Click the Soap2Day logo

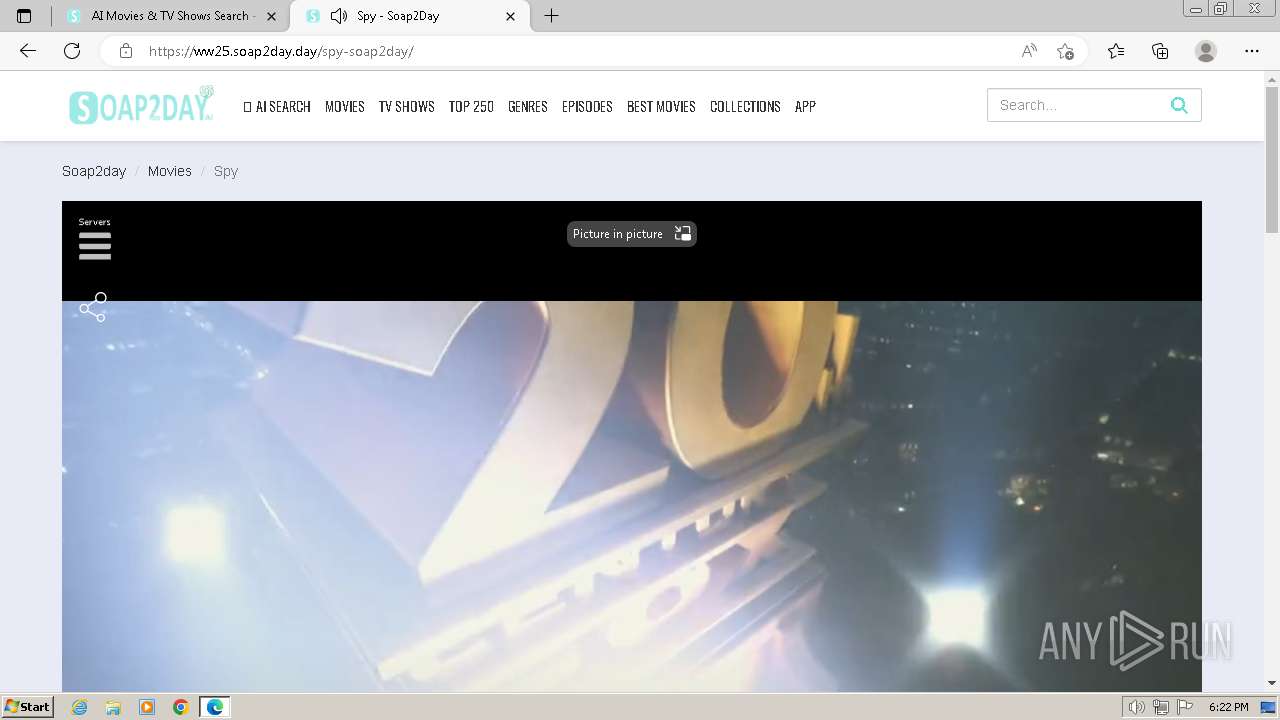pyautogui.click(x=141, y=105)
